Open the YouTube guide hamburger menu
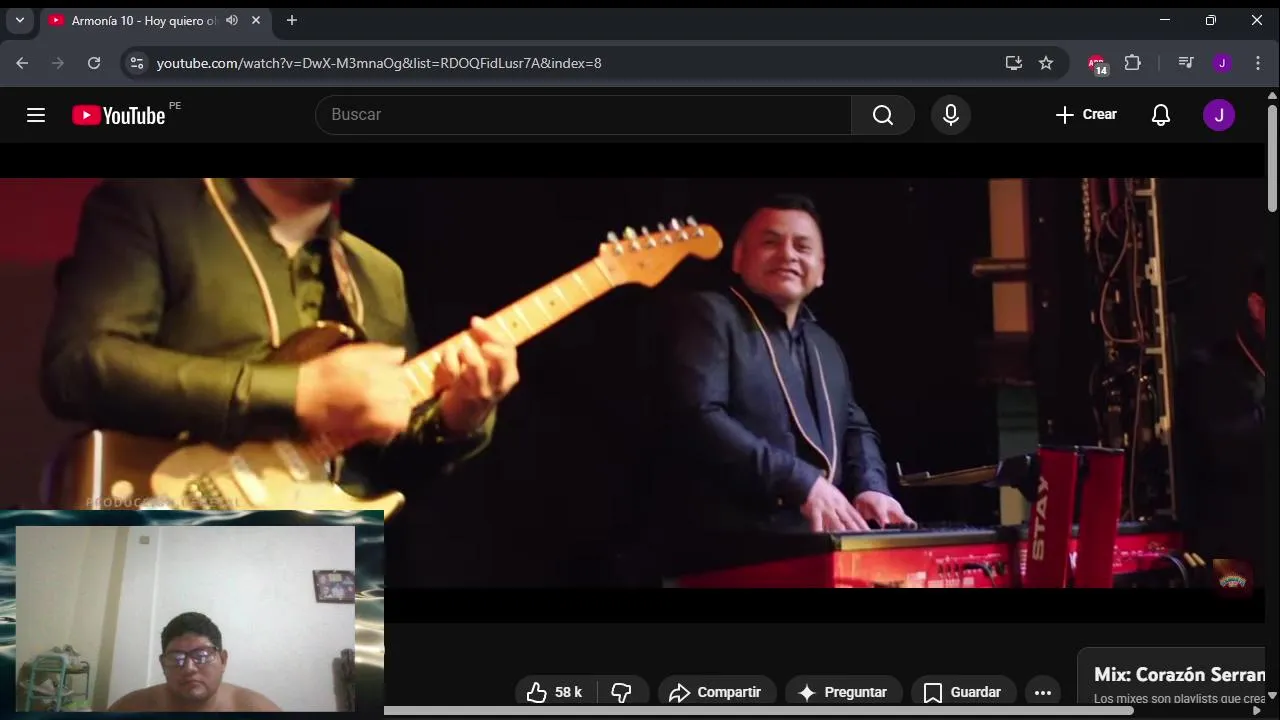This screenshot has width=1280, height=720. tap(36, 115)
